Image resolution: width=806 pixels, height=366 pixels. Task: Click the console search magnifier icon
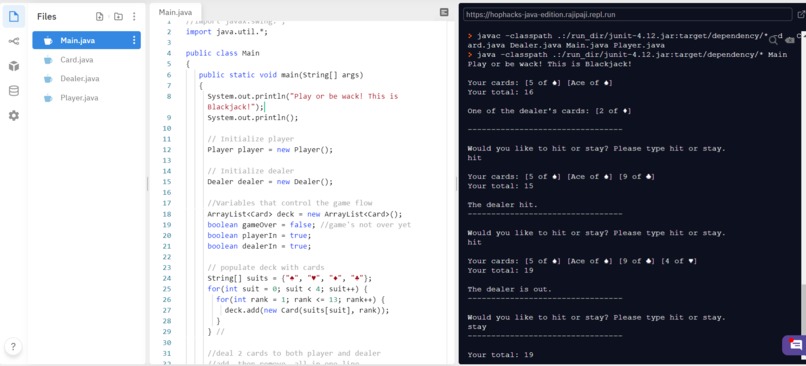tap(773, 40)
